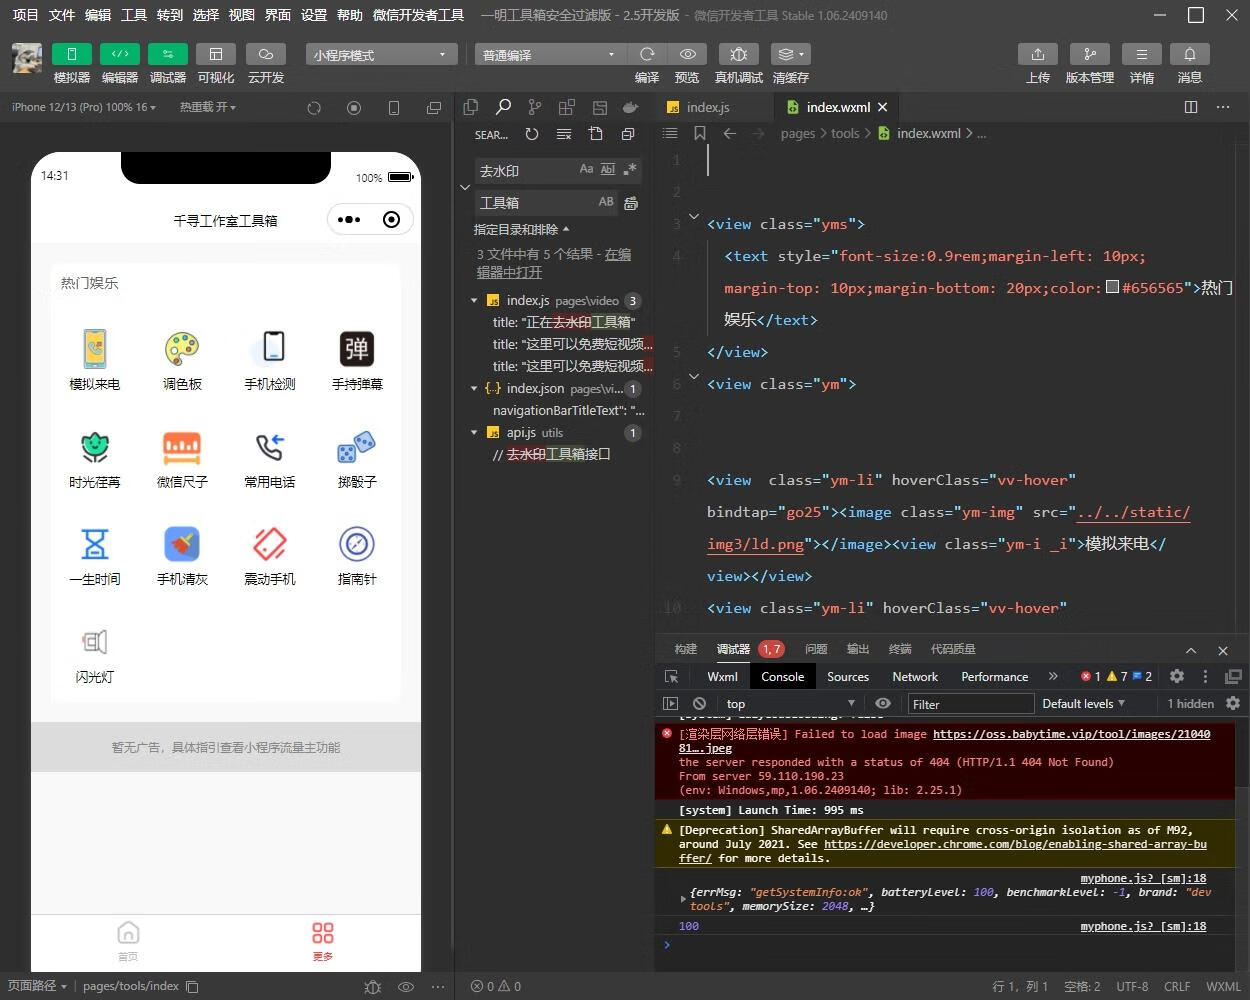
Task: Open the top context dropdown
Action: tap(790, 704)
